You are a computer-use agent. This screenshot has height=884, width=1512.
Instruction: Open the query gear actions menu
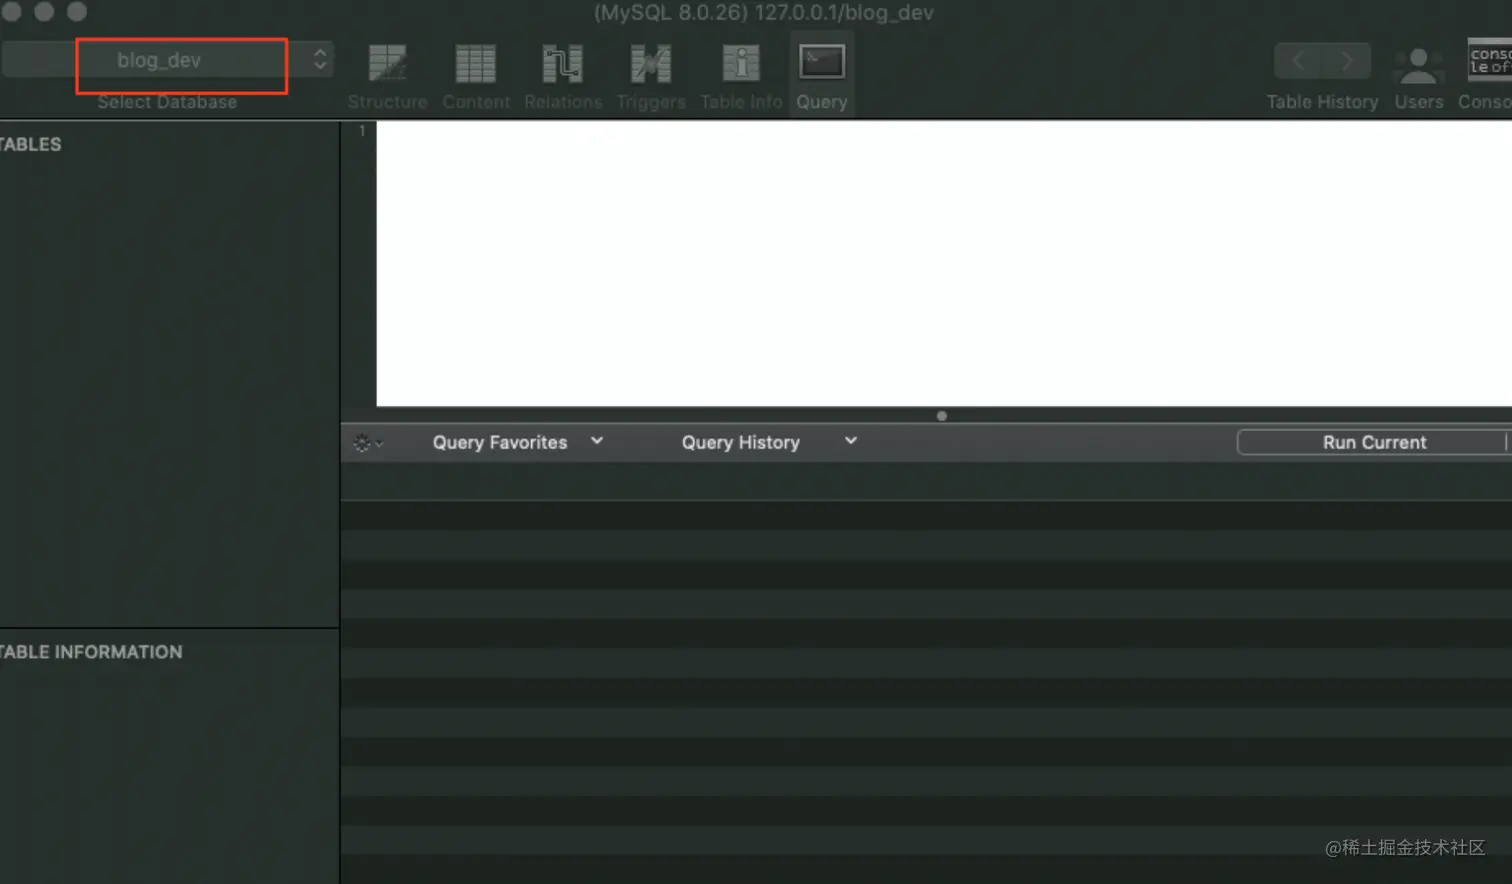(x=368, y=442)
